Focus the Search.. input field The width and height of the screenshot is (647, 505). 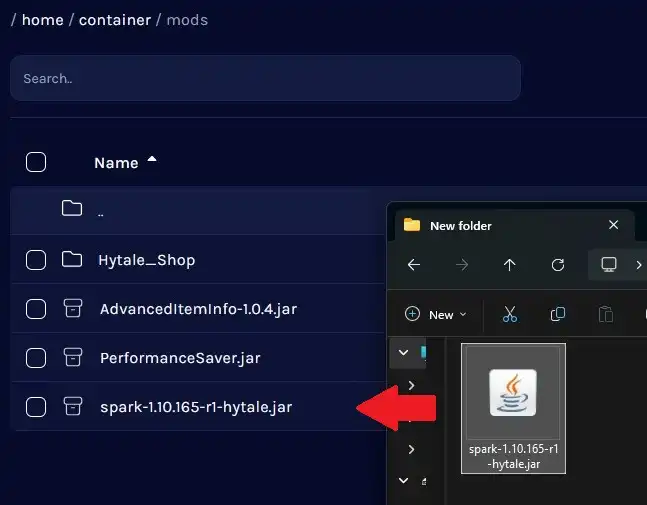click(x=265, y=78)
